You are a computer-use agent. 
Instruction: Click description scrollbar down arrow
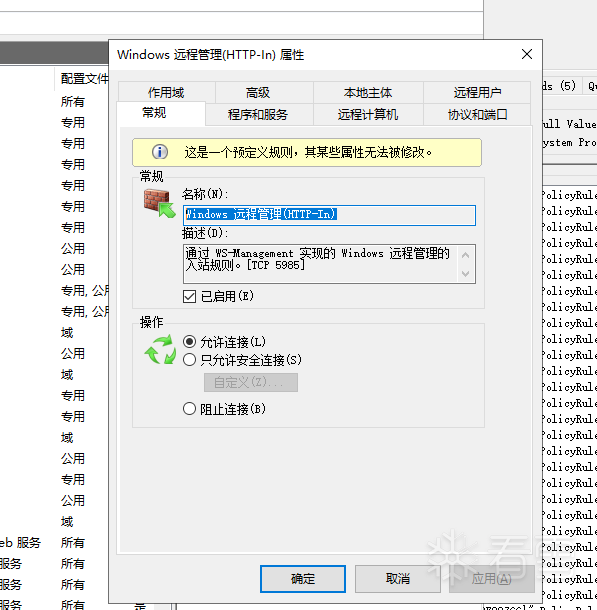click(466, 273)
